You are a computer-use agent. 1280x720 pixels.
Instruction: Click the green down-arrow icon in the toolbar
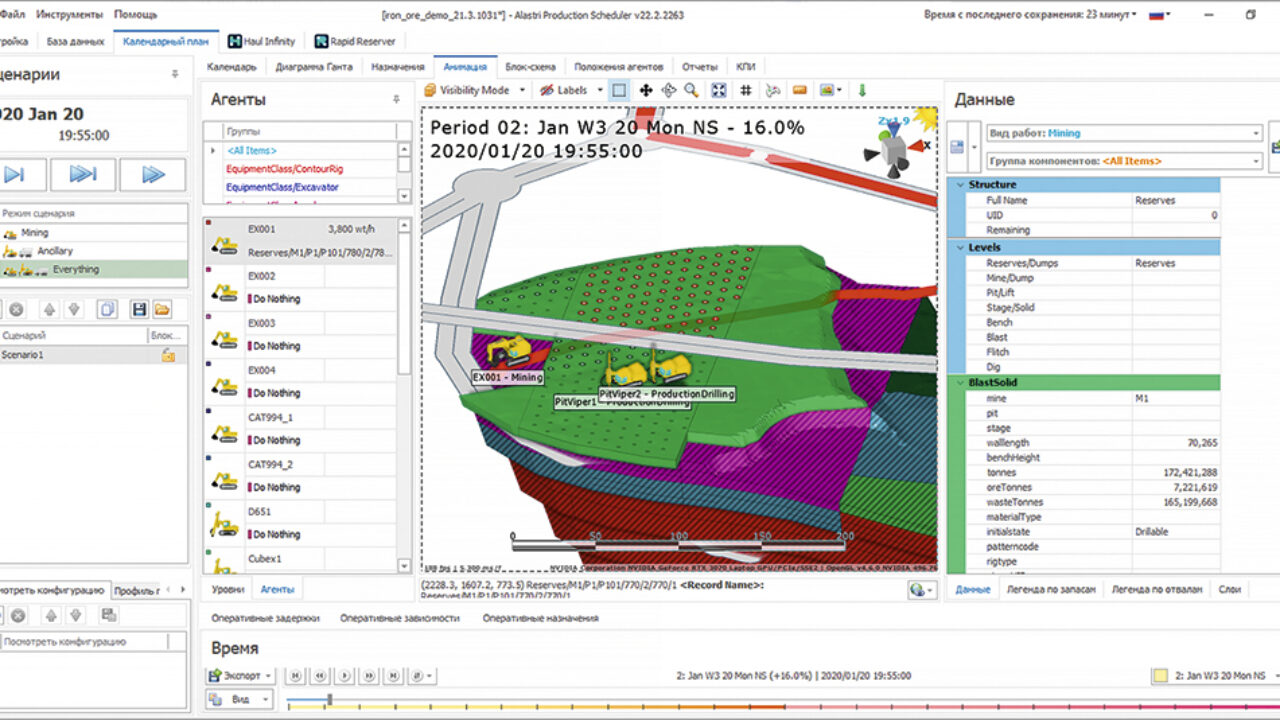[862, 90]
